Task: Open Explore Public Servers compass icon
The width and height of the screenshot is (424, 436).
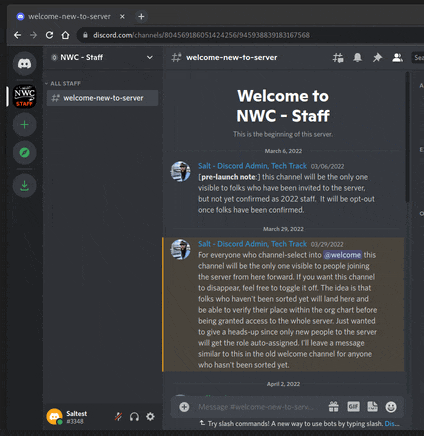Action: (x=24, y=153)
